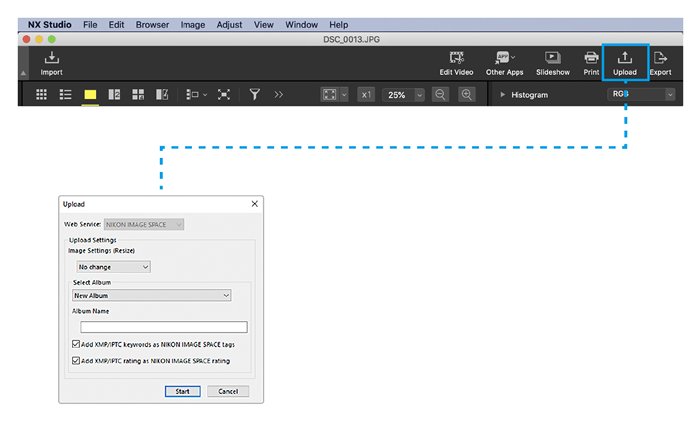Open the Export function
The image size is (700, 438).
(x=660, y=59)
